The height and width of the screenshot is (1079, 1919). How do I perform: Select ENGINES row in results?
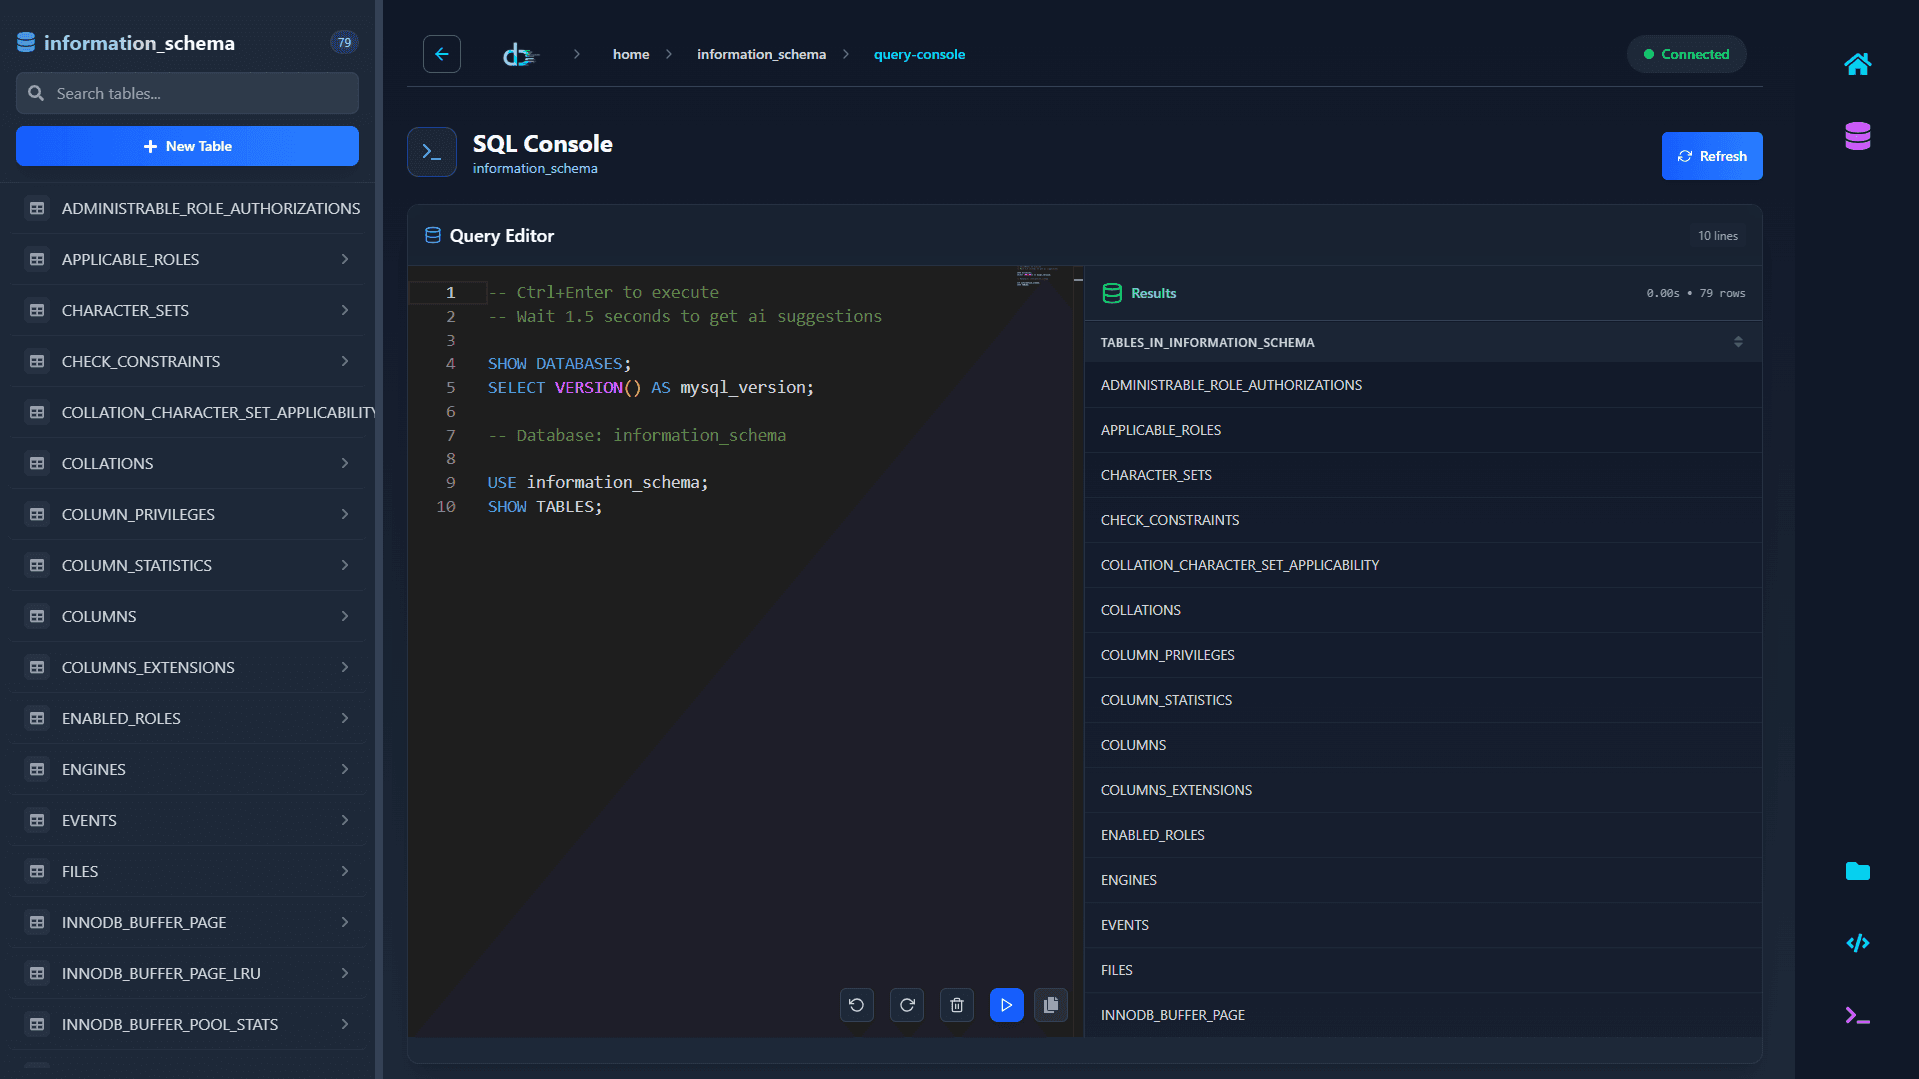pos(1423,880)
